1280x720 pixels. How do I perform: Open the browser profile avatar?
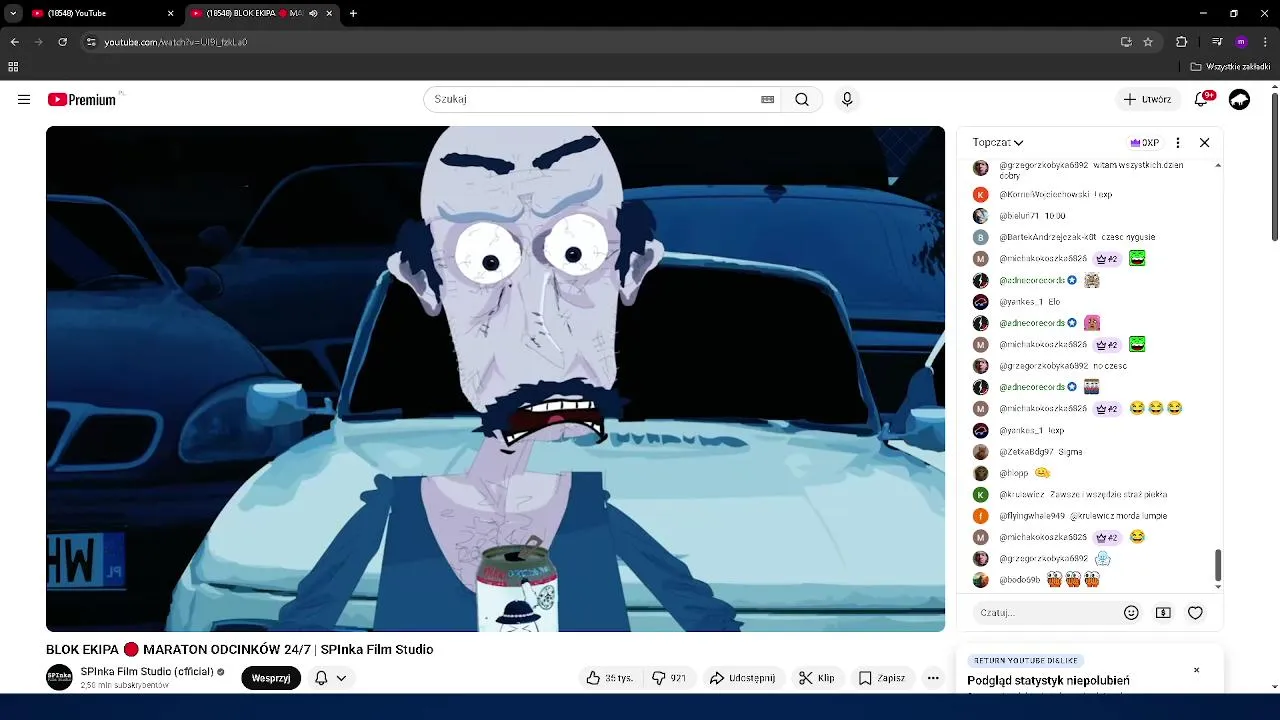coord(1241,42)
